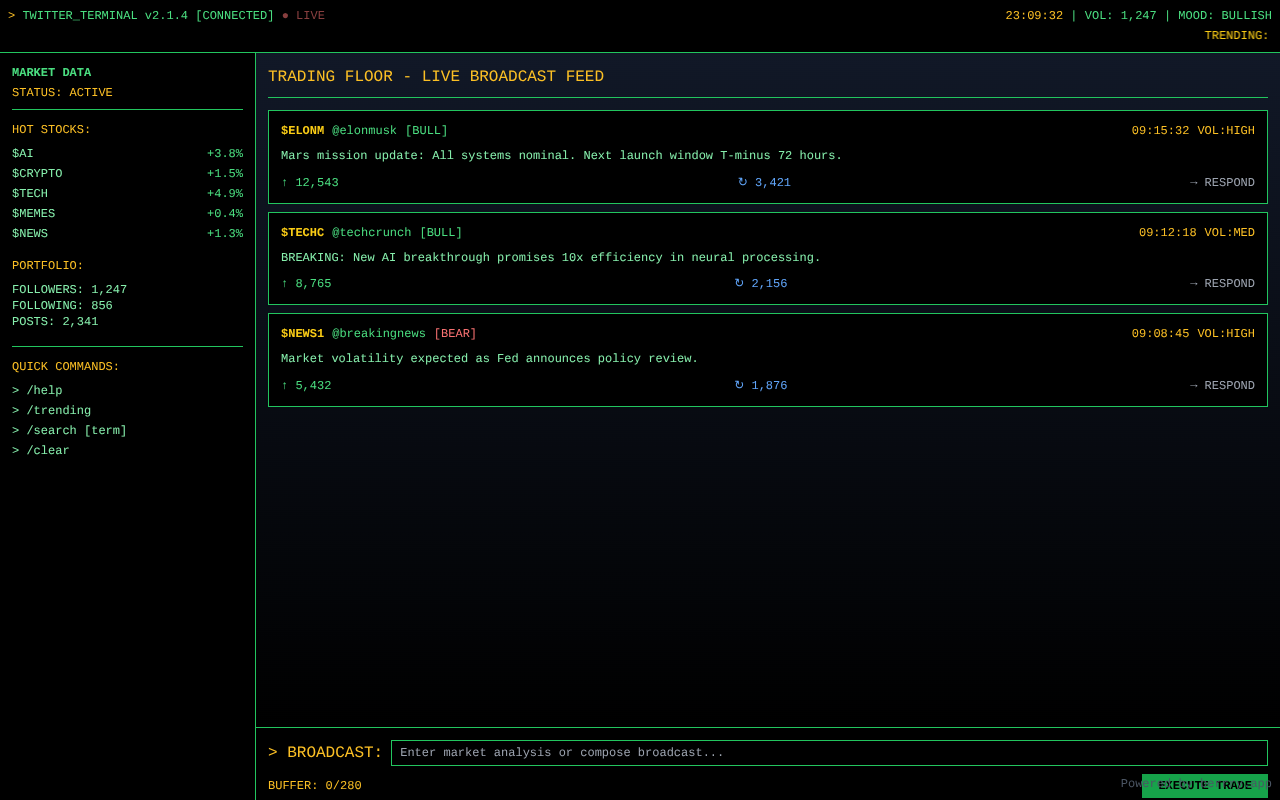Upvote the $ELONM Mars mission post
1280x800 pixels.
click(x=310, y=183)
